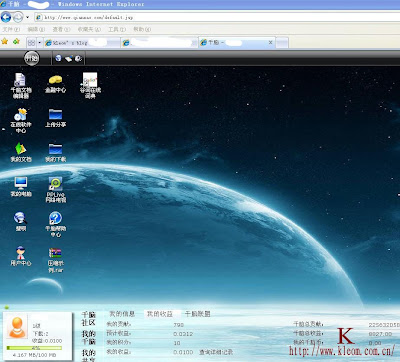
Task: Open the 编辑 menu
Action: coord(36,30)
